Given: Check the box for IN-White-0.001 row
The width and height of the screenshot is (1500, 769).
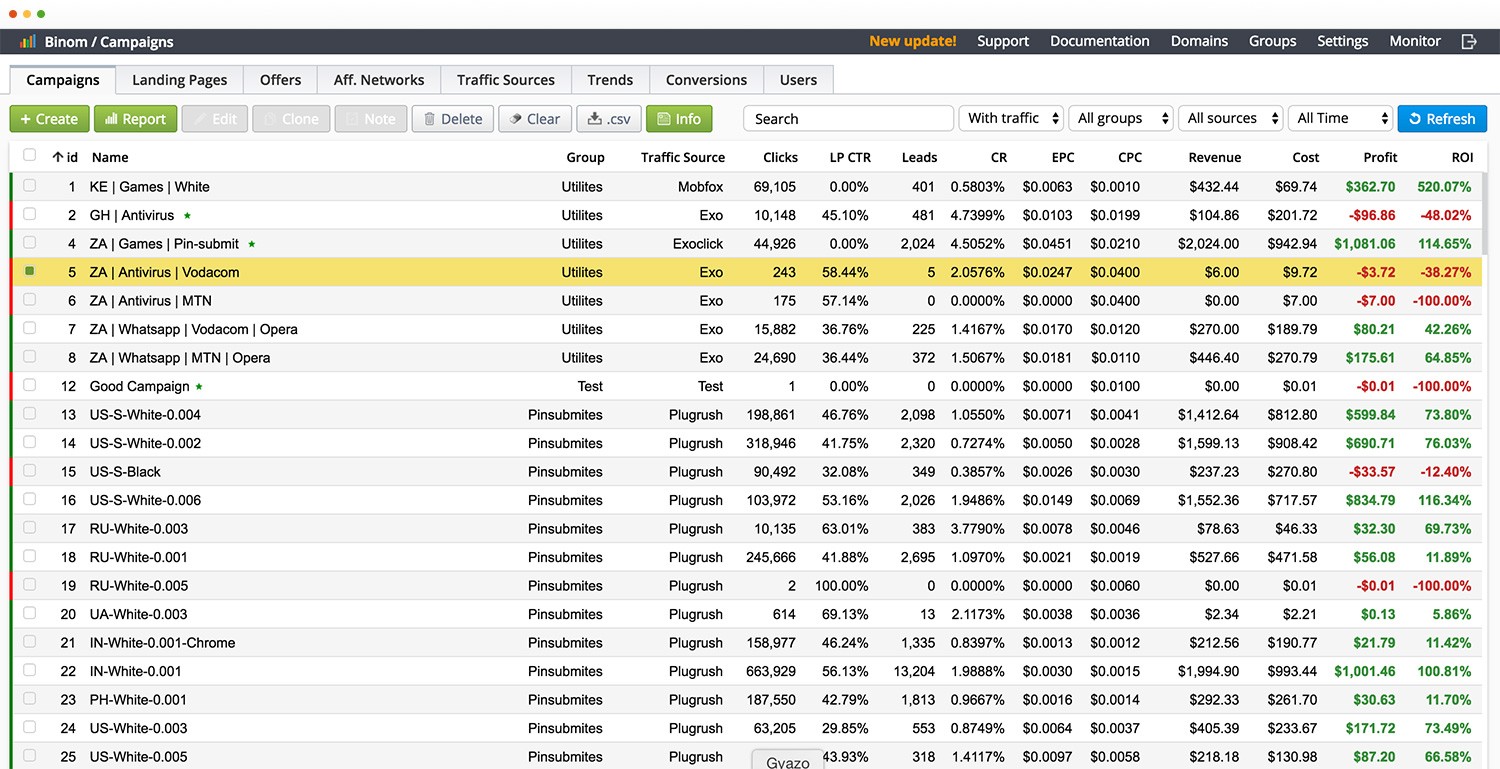Looking at the screenshot, I should click(30, 670).
